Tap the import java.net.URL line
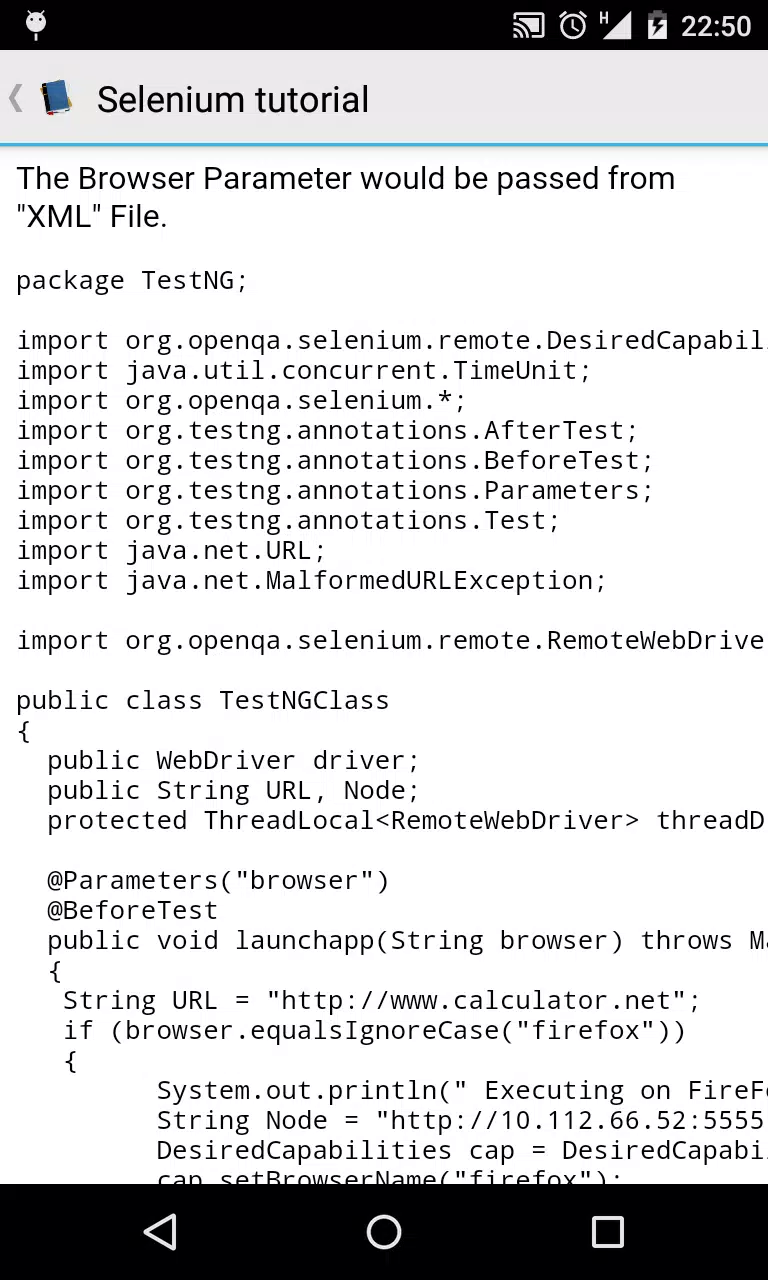The image size is (768, 1280). pos(171,550)
